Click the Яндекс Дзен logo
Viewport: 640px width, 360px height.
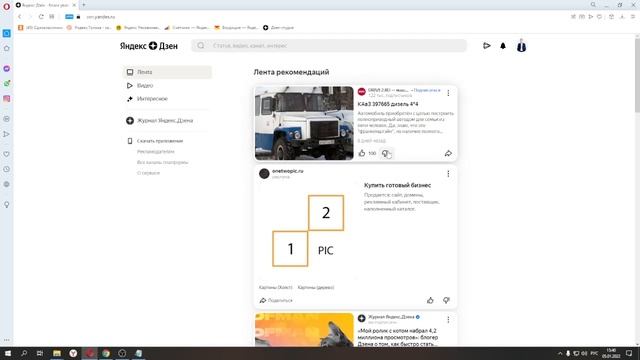149,46
